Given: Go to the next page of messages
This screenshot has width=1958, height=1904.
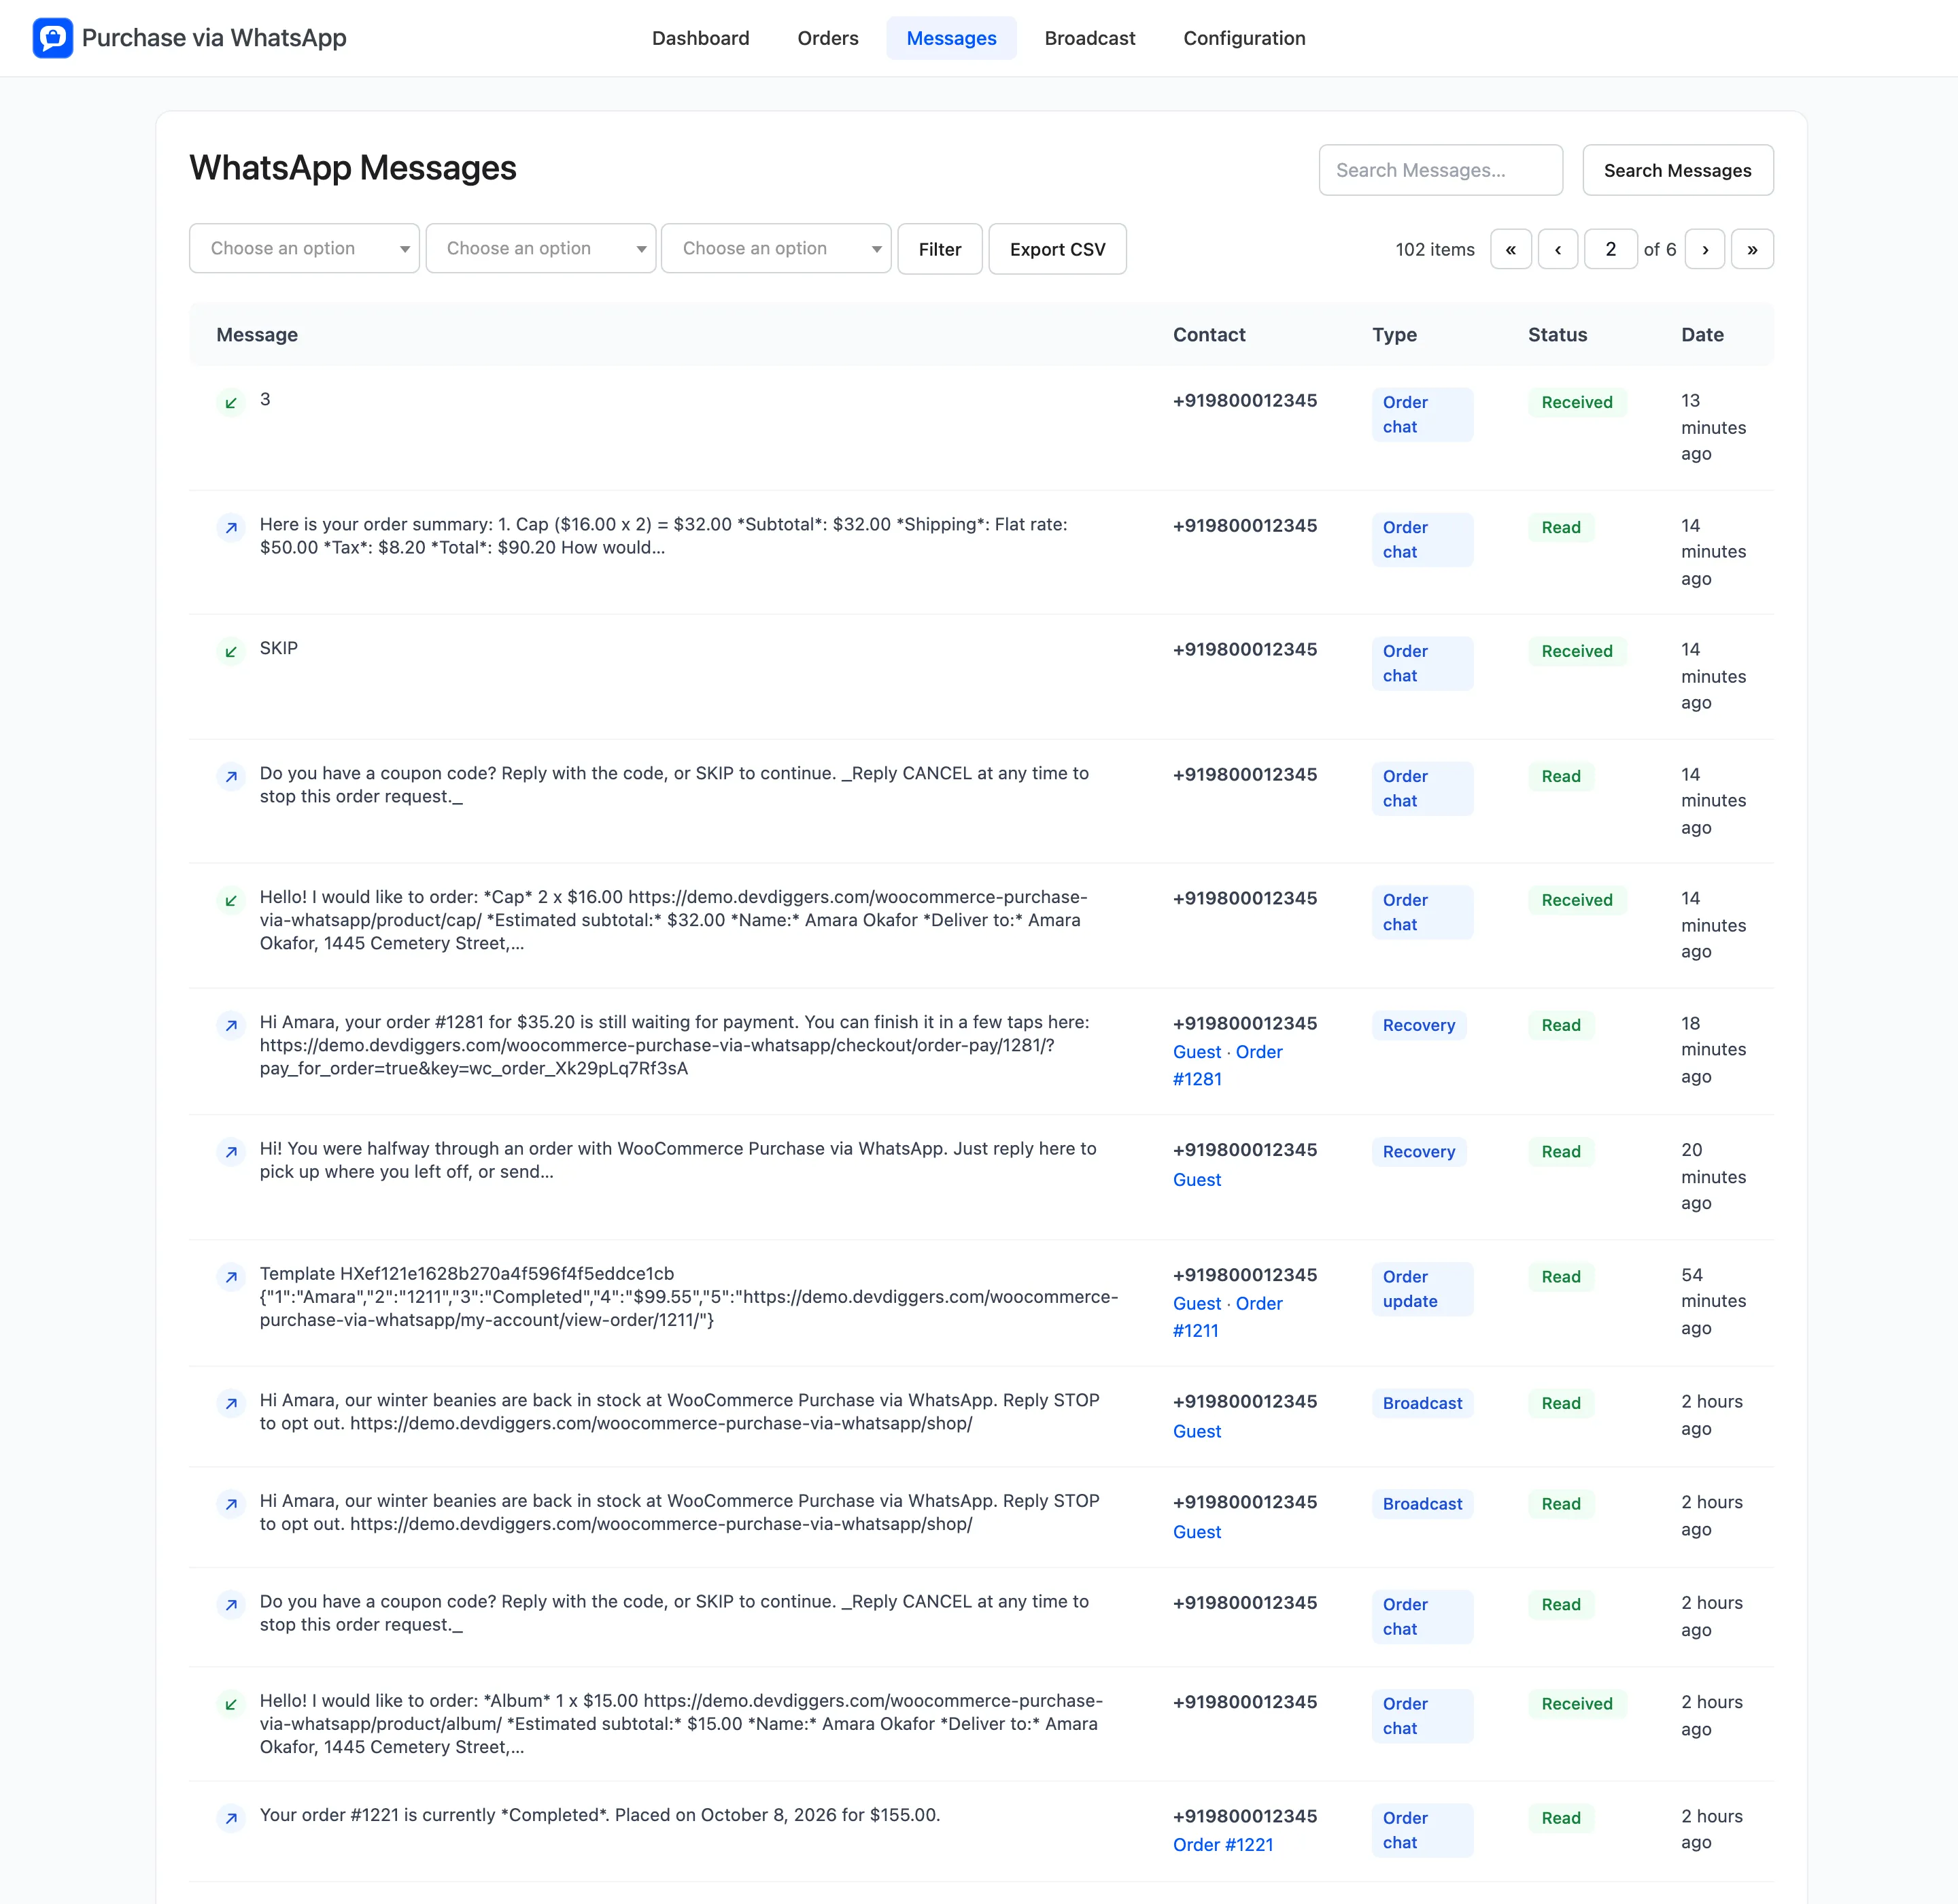Looking at the screenshot, I should click(1705, 249).
